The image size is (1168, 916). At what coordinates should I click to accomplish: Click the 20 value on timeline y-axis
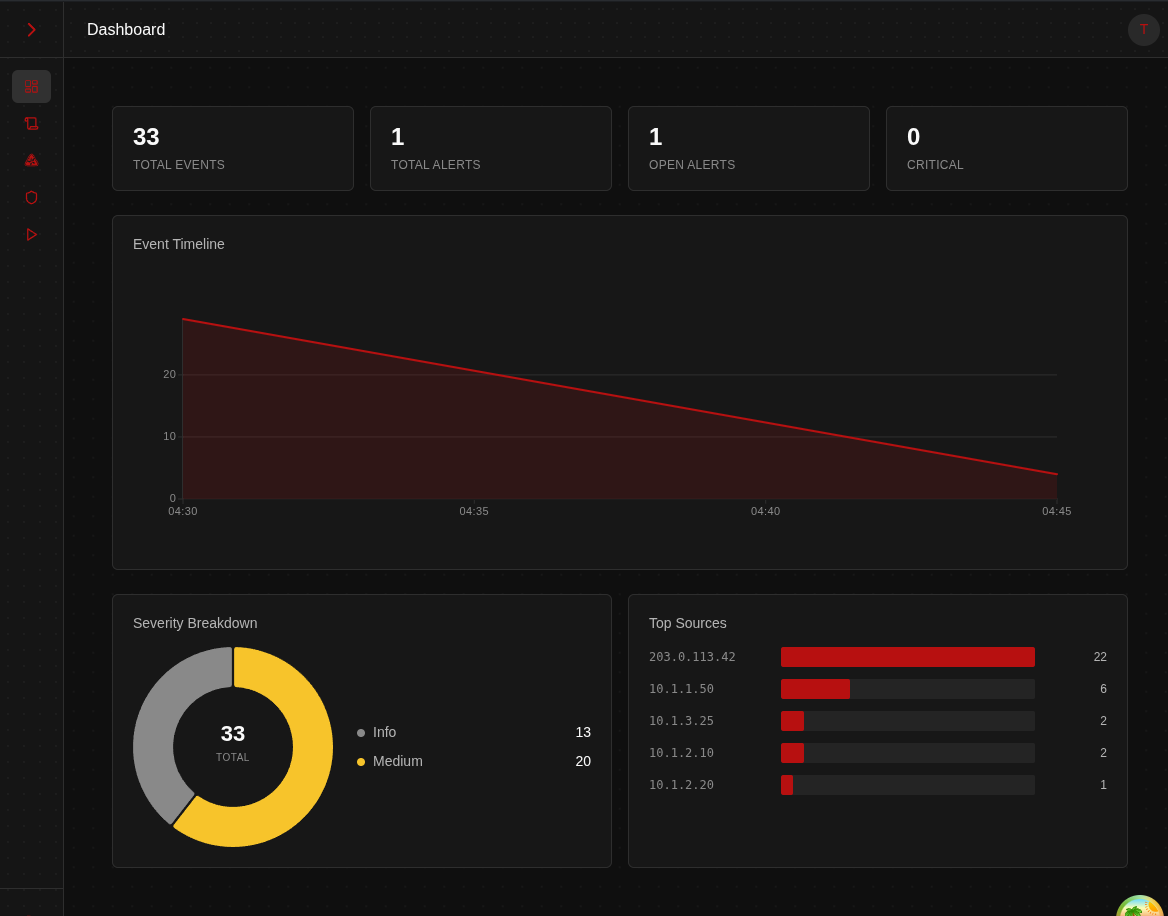click(x=170, y=374)
